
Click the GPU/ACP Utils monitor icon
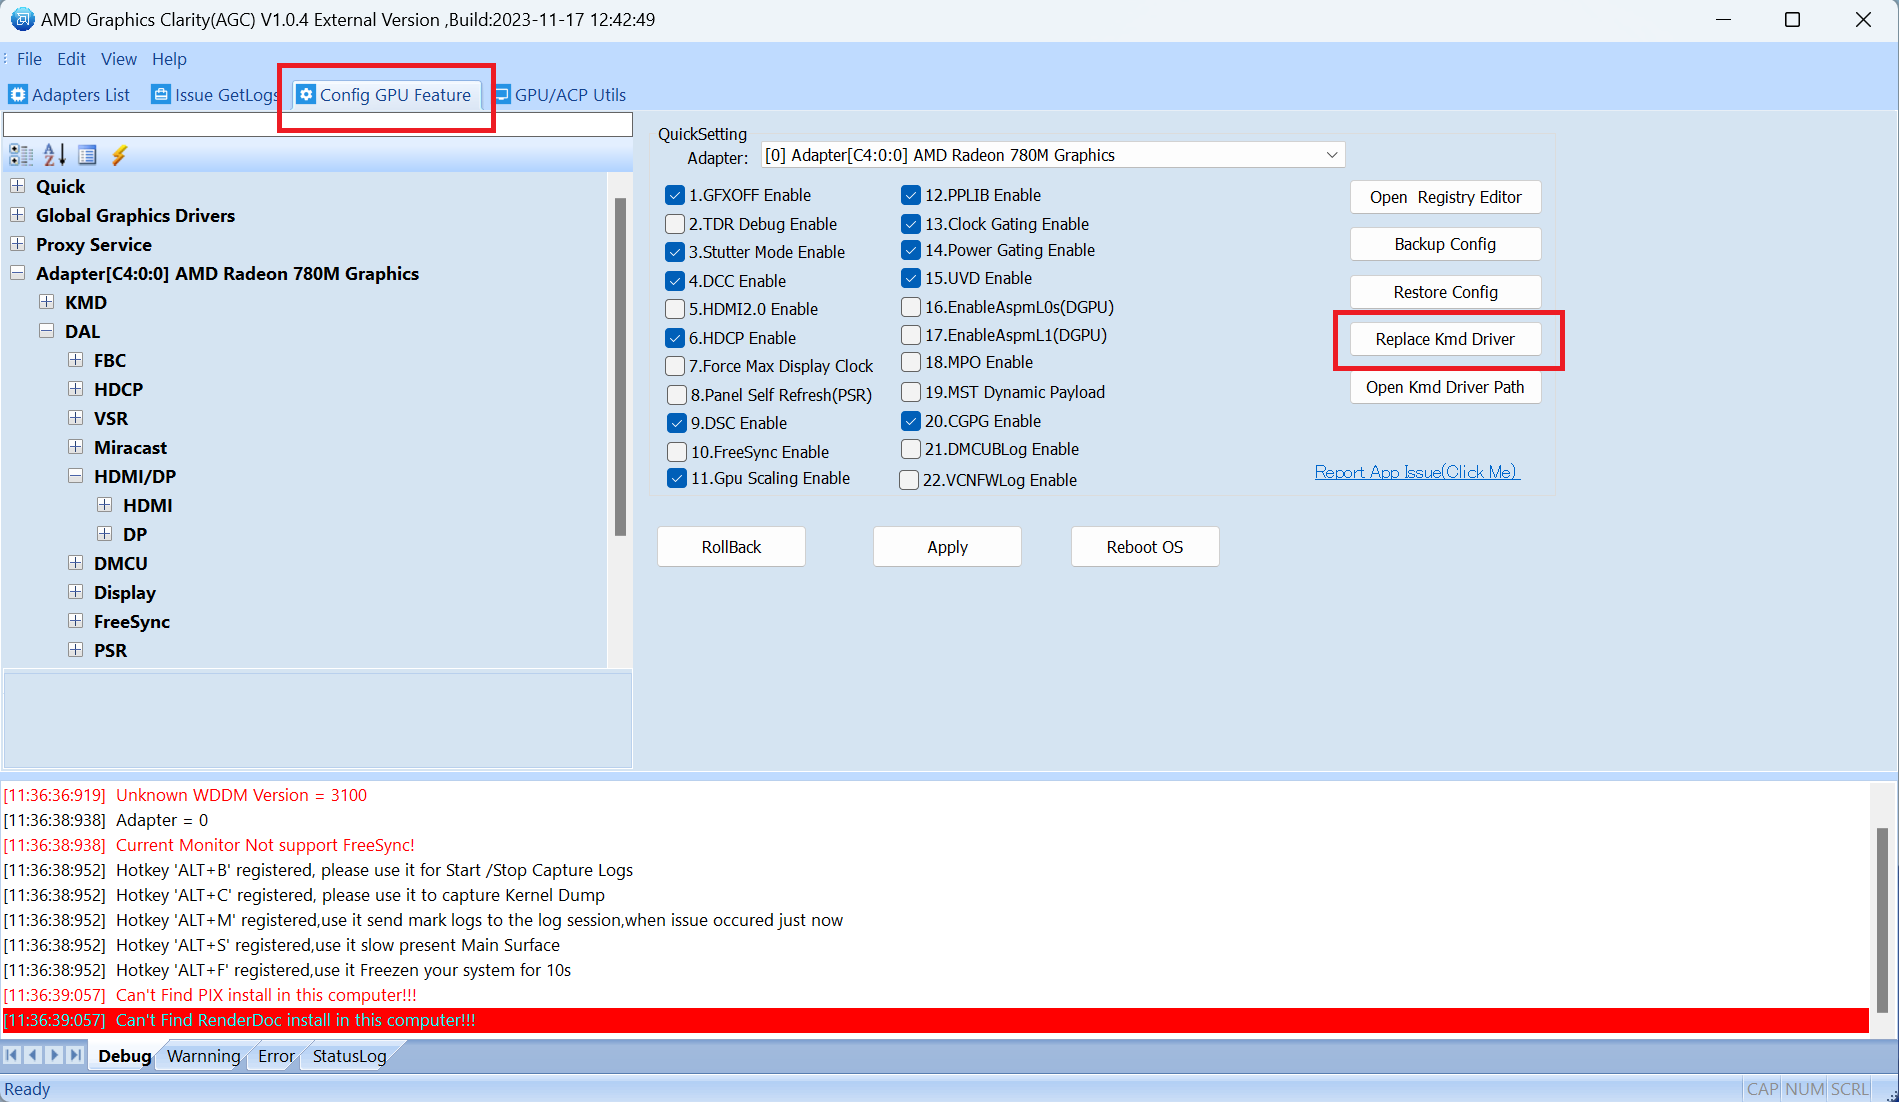(502, 95)
